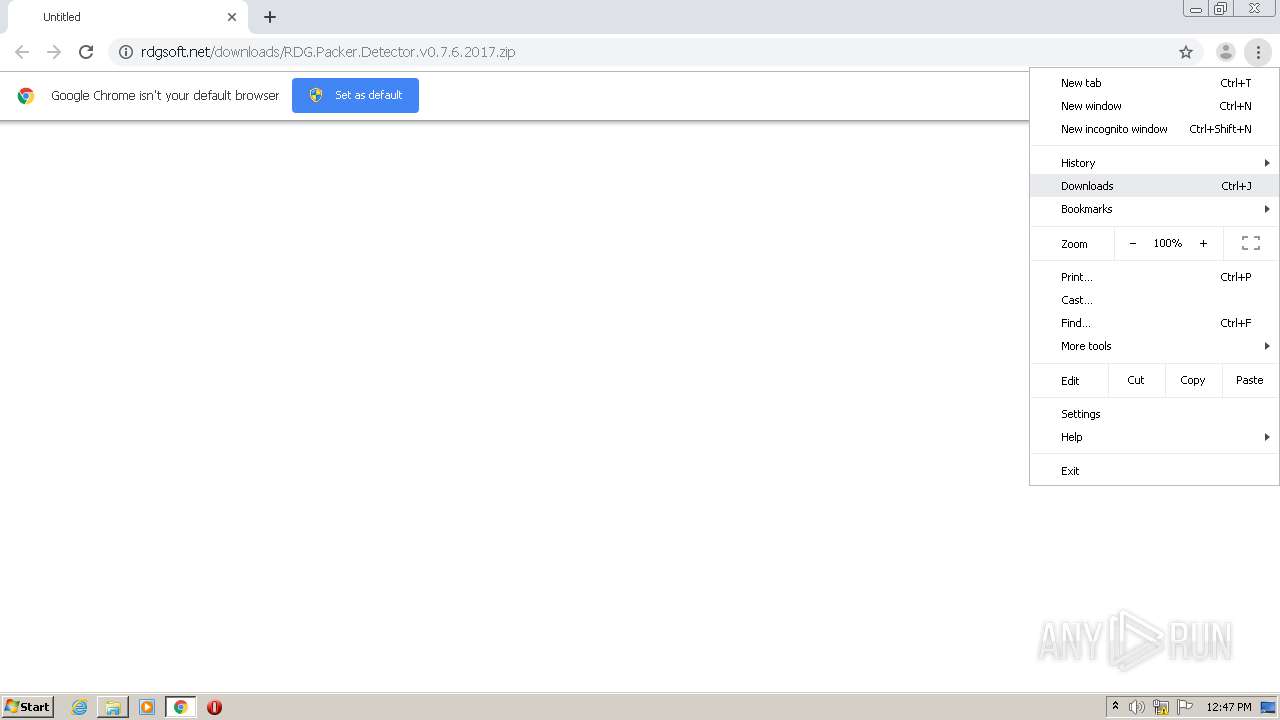Open the Windows Start menu
This screenshot has height=720, width=1280.
pyautogui.click(x=27, y=707)
